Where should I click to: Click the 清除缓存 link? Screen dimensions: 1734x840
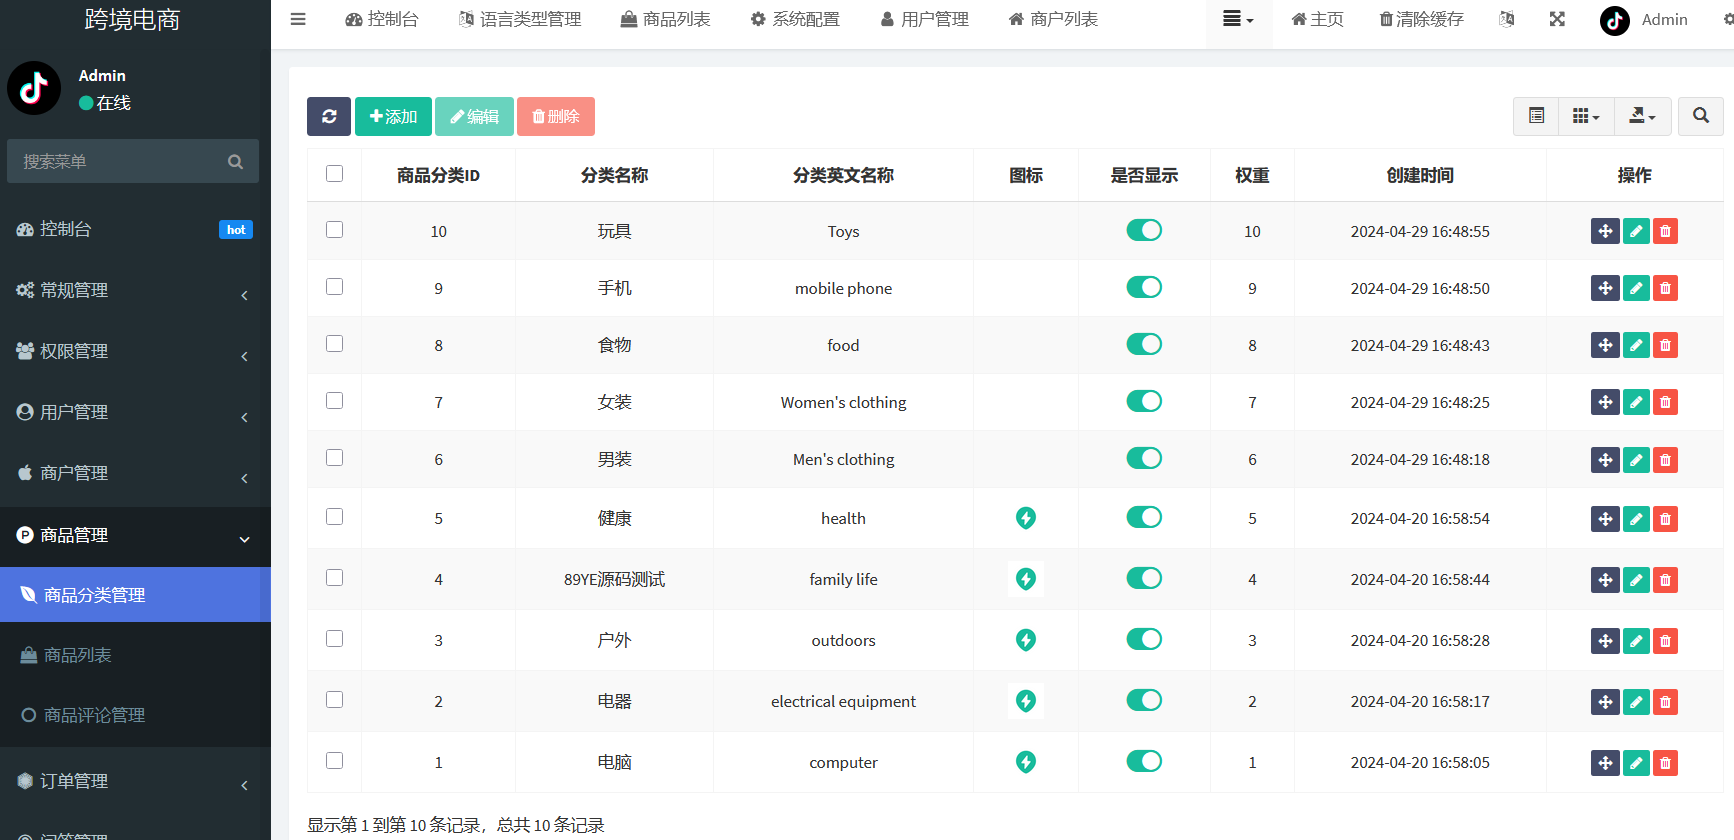click(1421, 19)
